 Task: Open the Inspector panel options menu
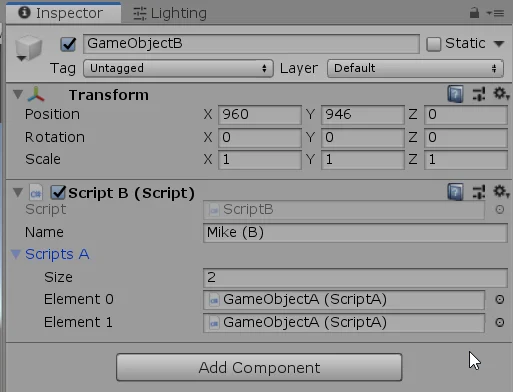[x=495, y=13]
